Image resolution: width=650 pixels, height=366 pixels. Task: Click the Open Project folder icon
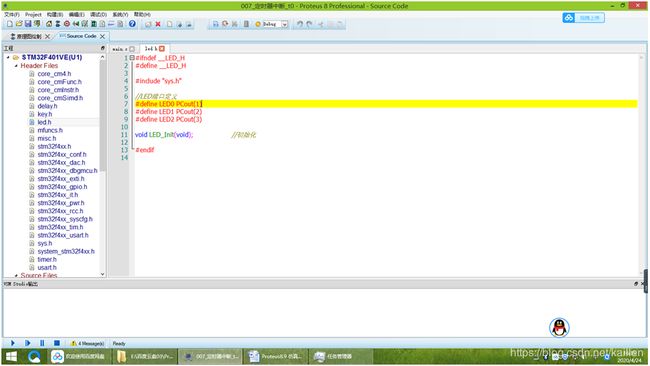coord(19,24)
